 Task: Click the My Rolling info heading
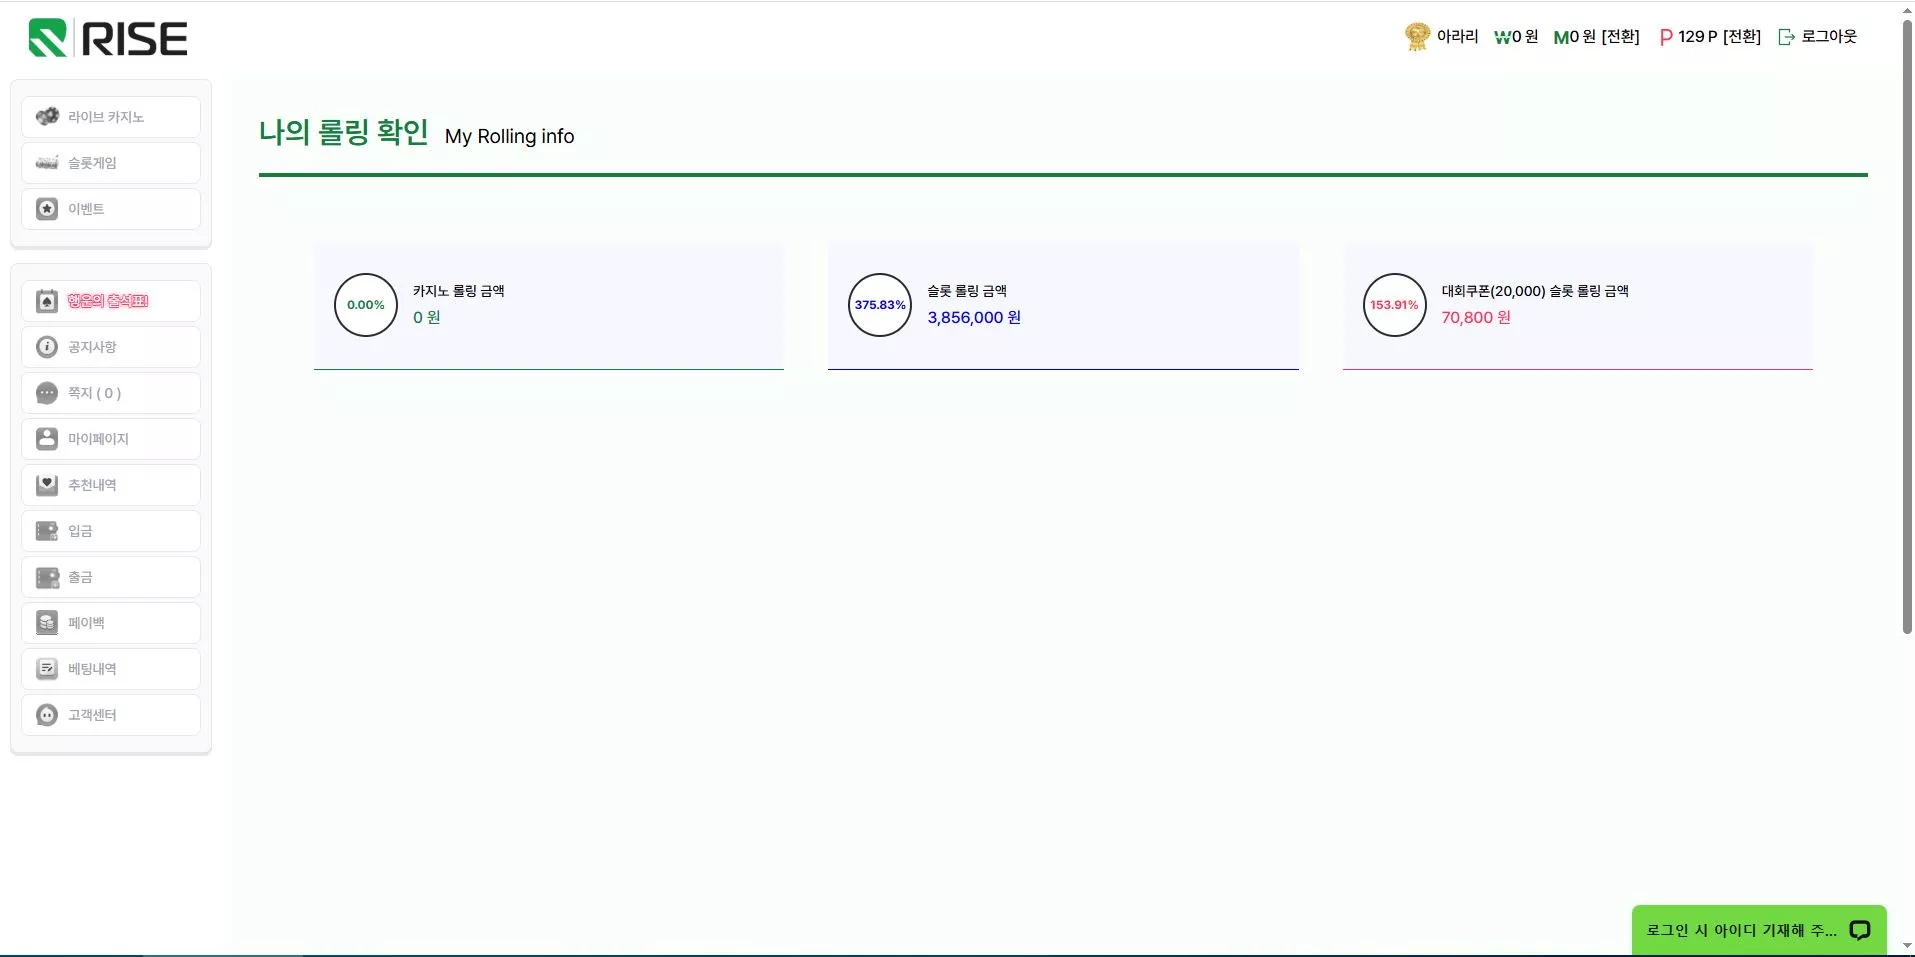(x=509, y=136)
